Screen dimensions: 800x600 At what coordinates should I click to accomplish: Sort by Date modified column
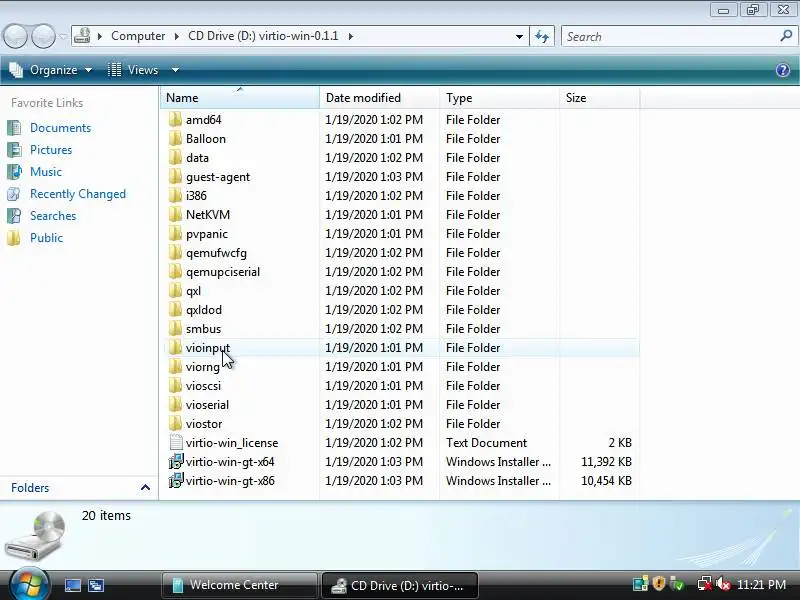(380, 97)
